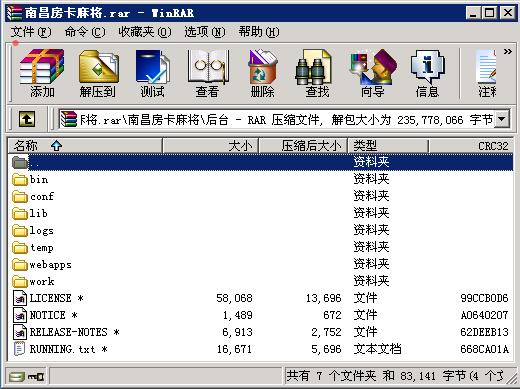Open the address path dropdown arrow
This screenshot has width=520, height=389.
point(502,119)
